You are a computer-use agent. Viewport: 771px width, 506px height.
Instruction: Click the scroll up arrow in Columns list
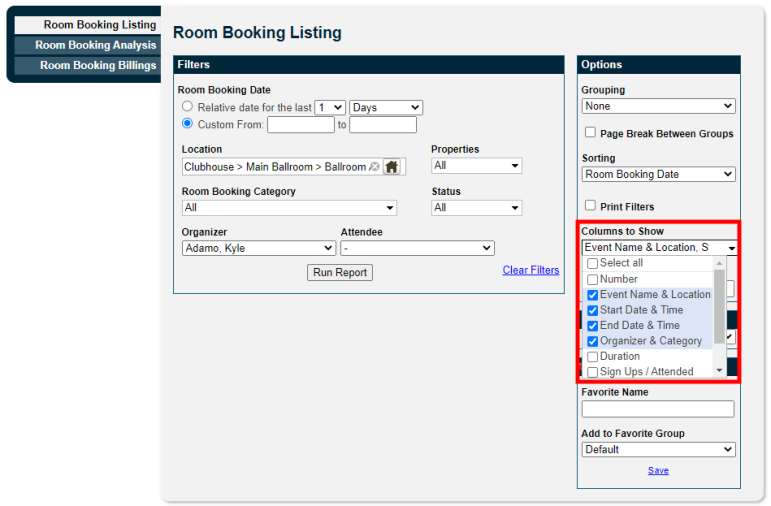[719, 263]
